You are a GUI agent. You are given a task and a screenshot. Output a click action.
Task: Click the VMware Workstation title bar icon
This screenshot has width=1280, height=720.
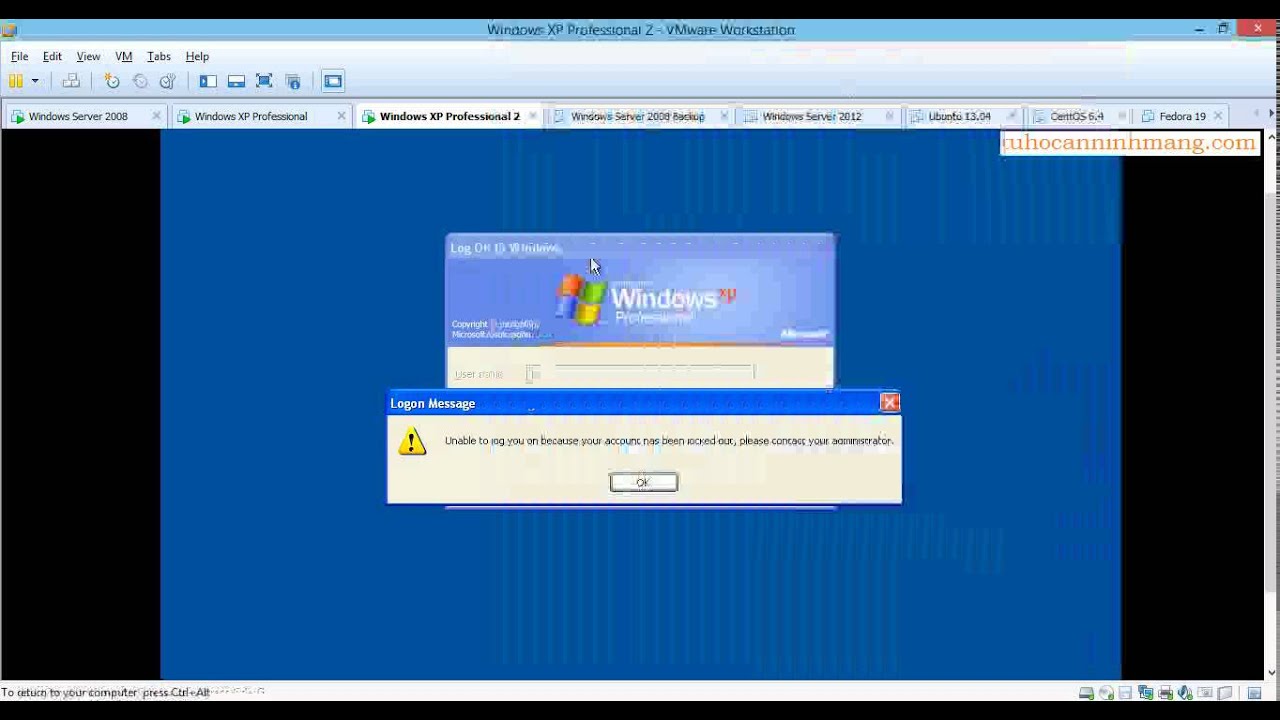pyautogui.click(x=10, y=30)
